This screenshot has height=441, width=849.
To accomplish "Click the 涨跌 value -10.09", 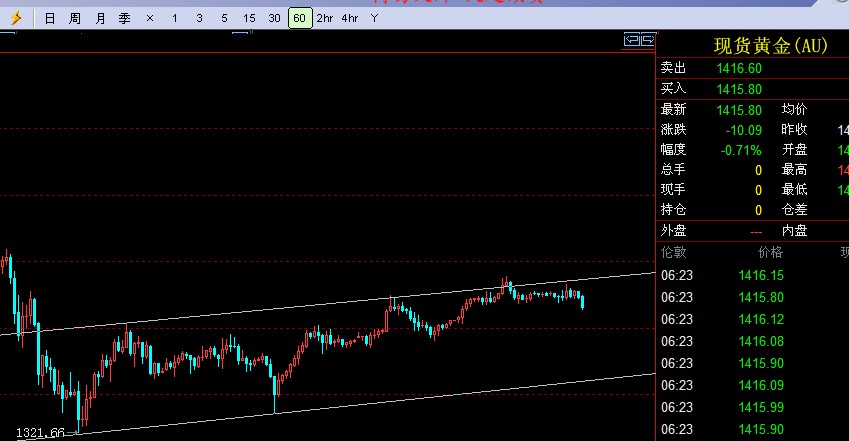I will [744, 131].
